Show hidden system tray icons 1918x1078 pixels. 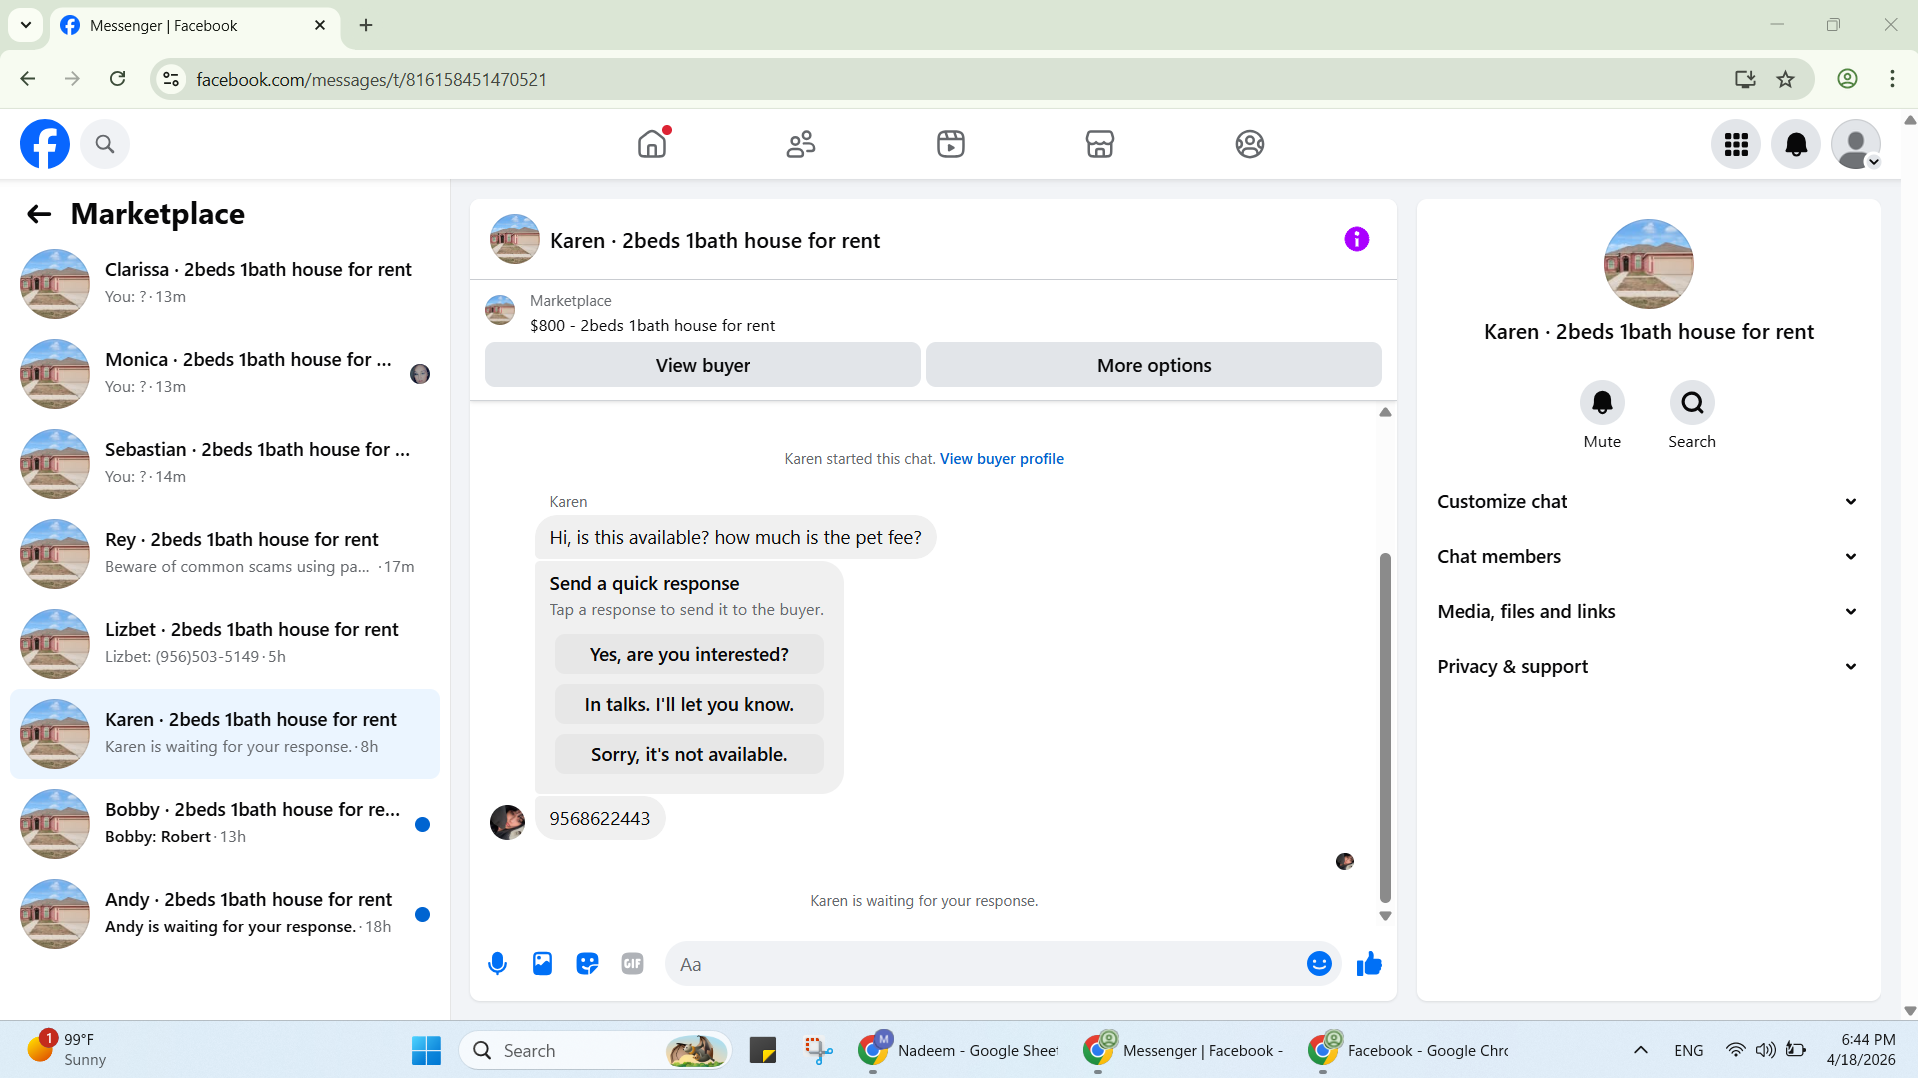click(1640, 1050)
